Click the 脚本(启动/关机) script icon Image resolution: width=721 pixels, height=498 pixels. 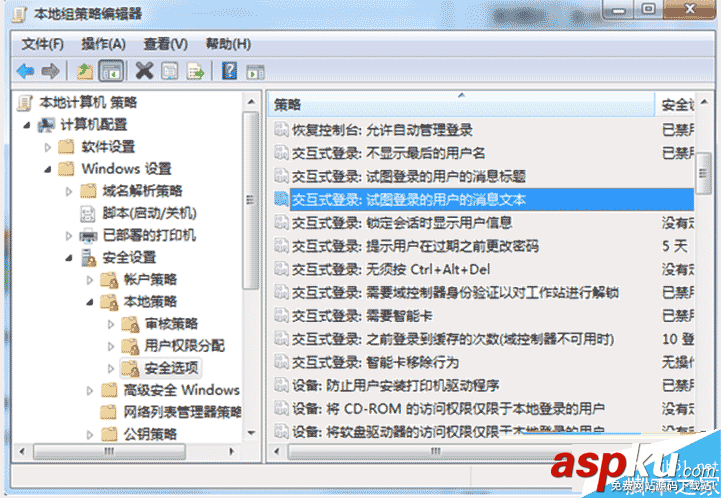tap(87, 213)
